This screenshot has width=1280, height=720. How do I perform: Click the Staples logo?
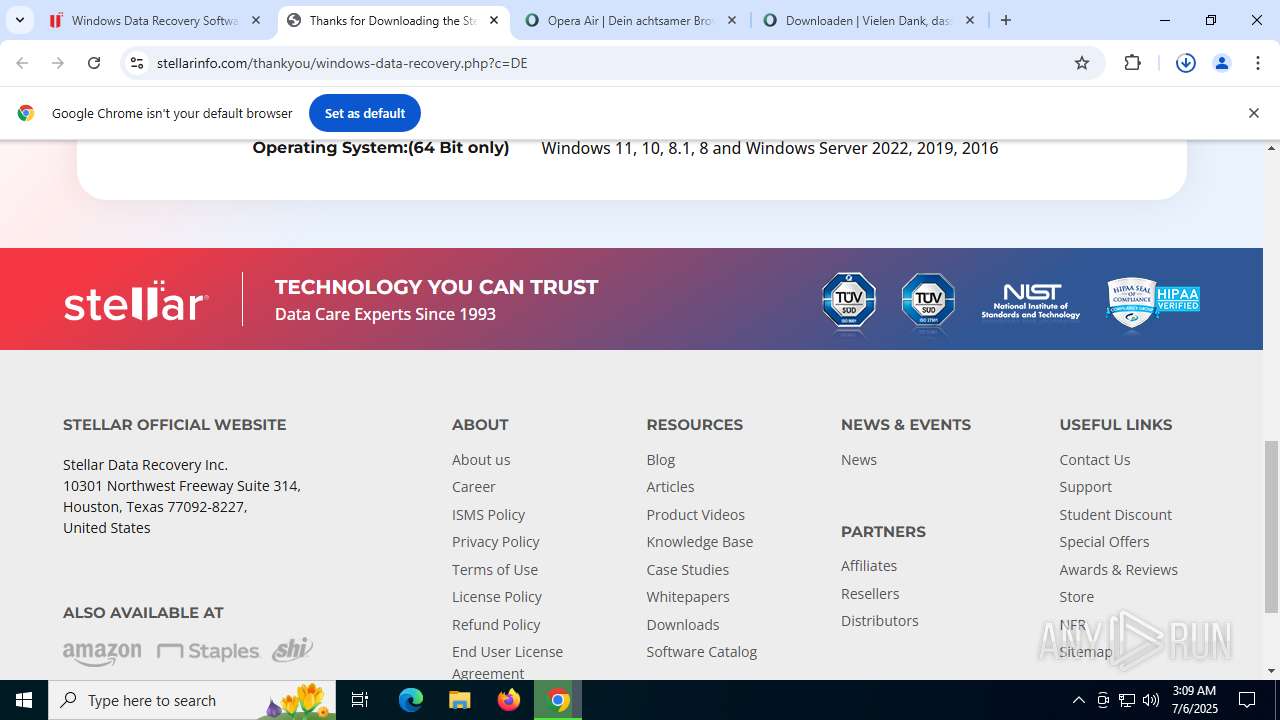[x=208, y=652]
